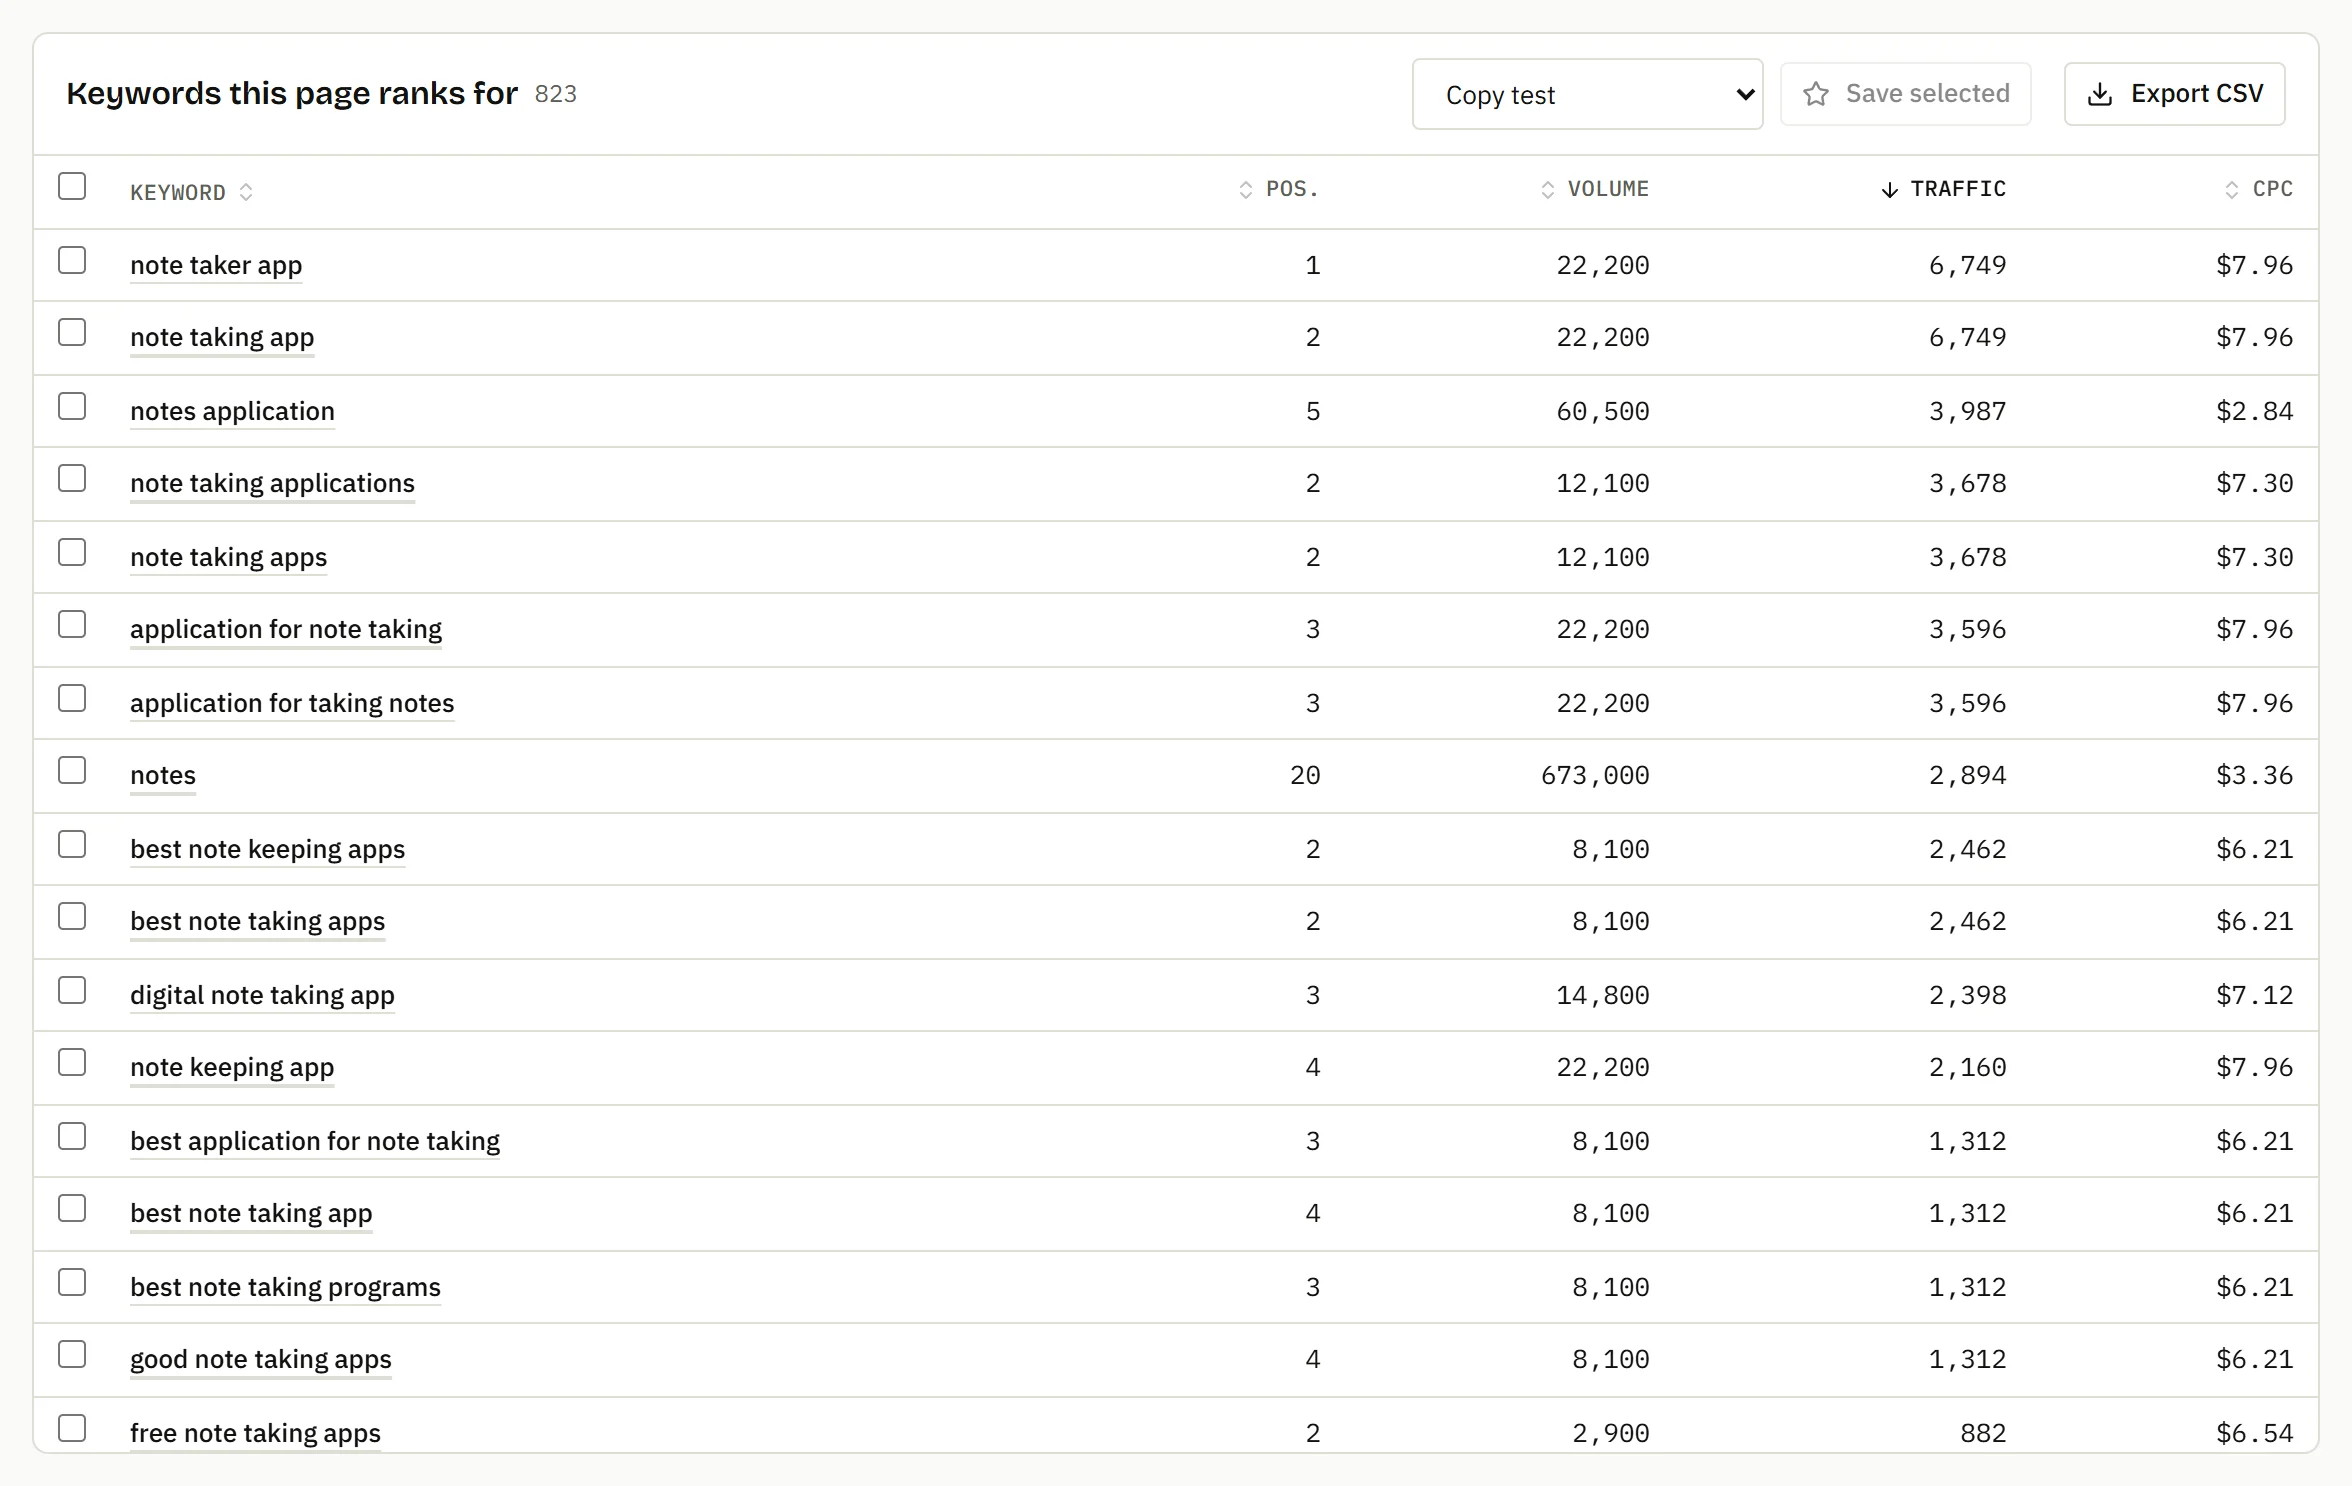This screenshot has width=2352, height=1486.
Task: Open the notes keyword link
Action: 163,776
